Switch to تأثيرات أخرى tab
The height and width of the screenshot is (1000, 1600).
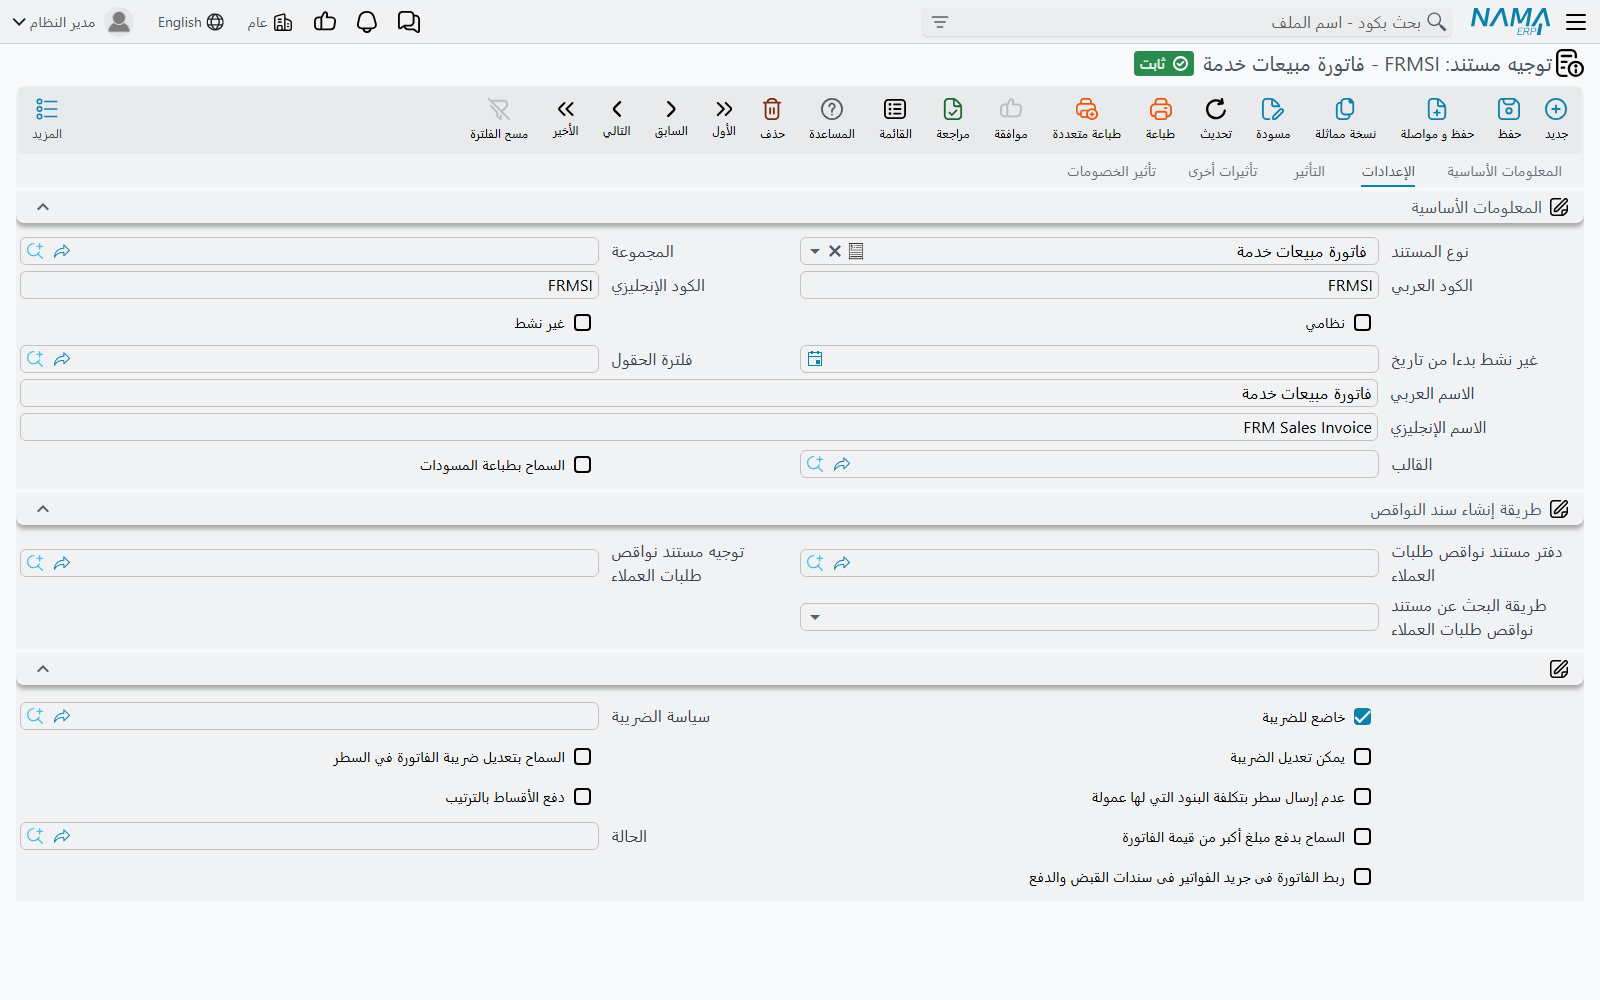coord(1222,171)
